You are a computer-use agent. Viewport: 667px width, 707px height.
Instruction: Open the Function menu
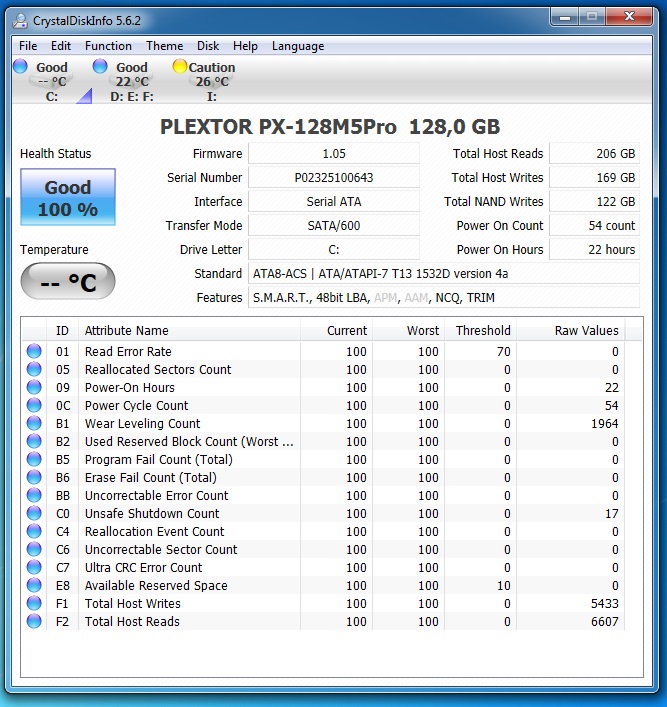pyautogui.click(x=108, y=46)
